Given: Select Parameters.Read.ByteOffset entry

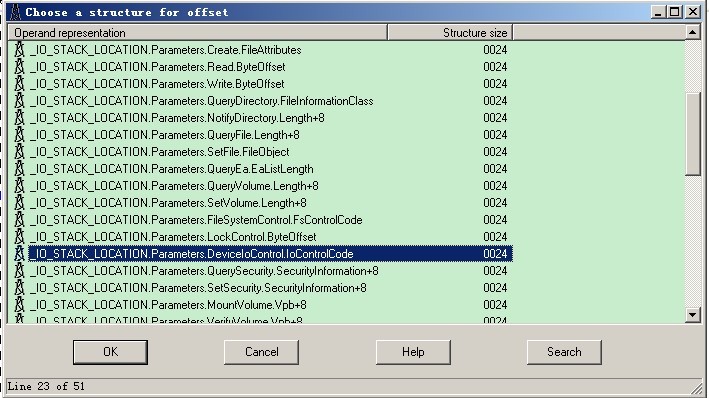Looking at the screenshot, I should pyautogui.click(x=157, y=67).
